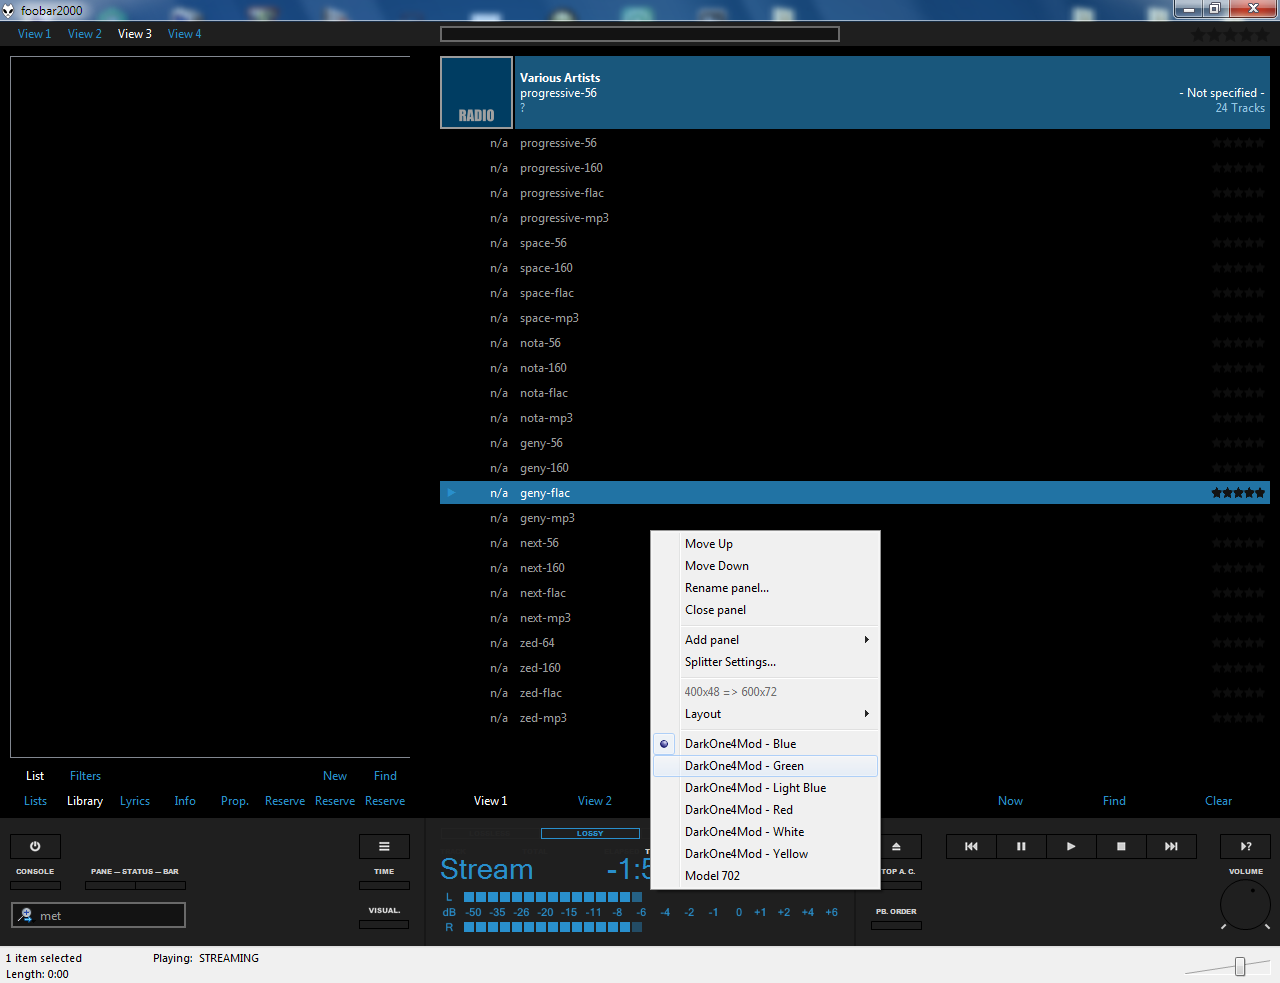Select the DarkOne4Mod - Red theme
The width and height of the screenshot is (1280, 983).
tap(765, 810)
